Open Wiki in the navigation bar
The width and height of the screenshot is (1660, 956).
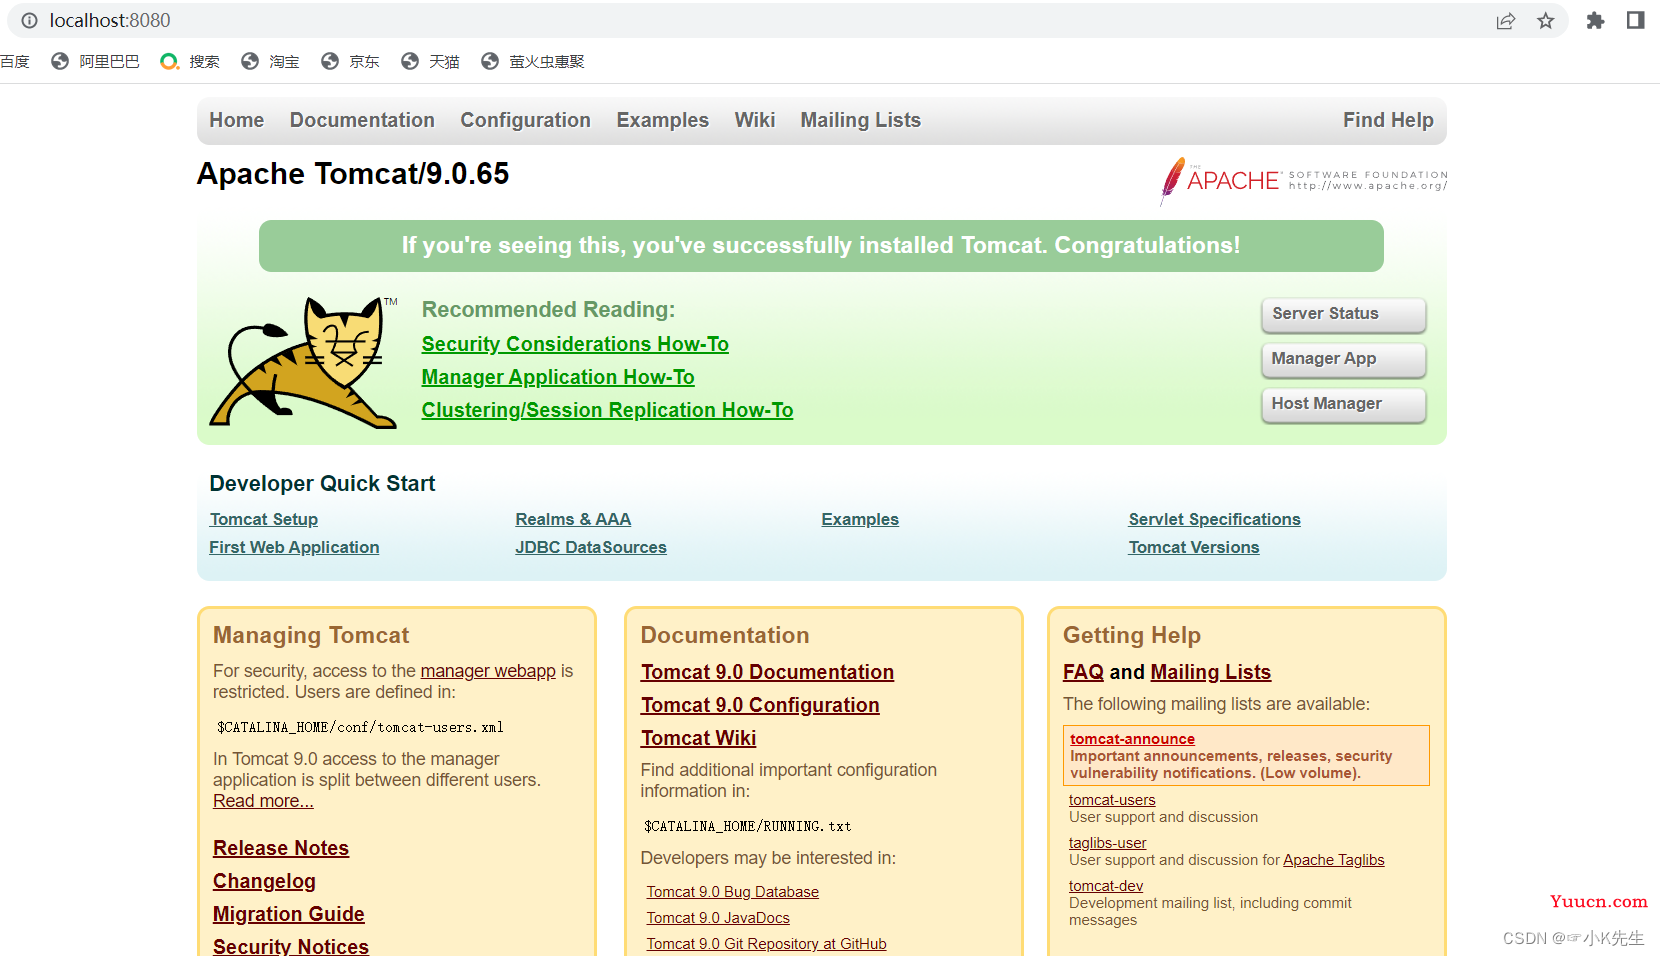point(755,120)
